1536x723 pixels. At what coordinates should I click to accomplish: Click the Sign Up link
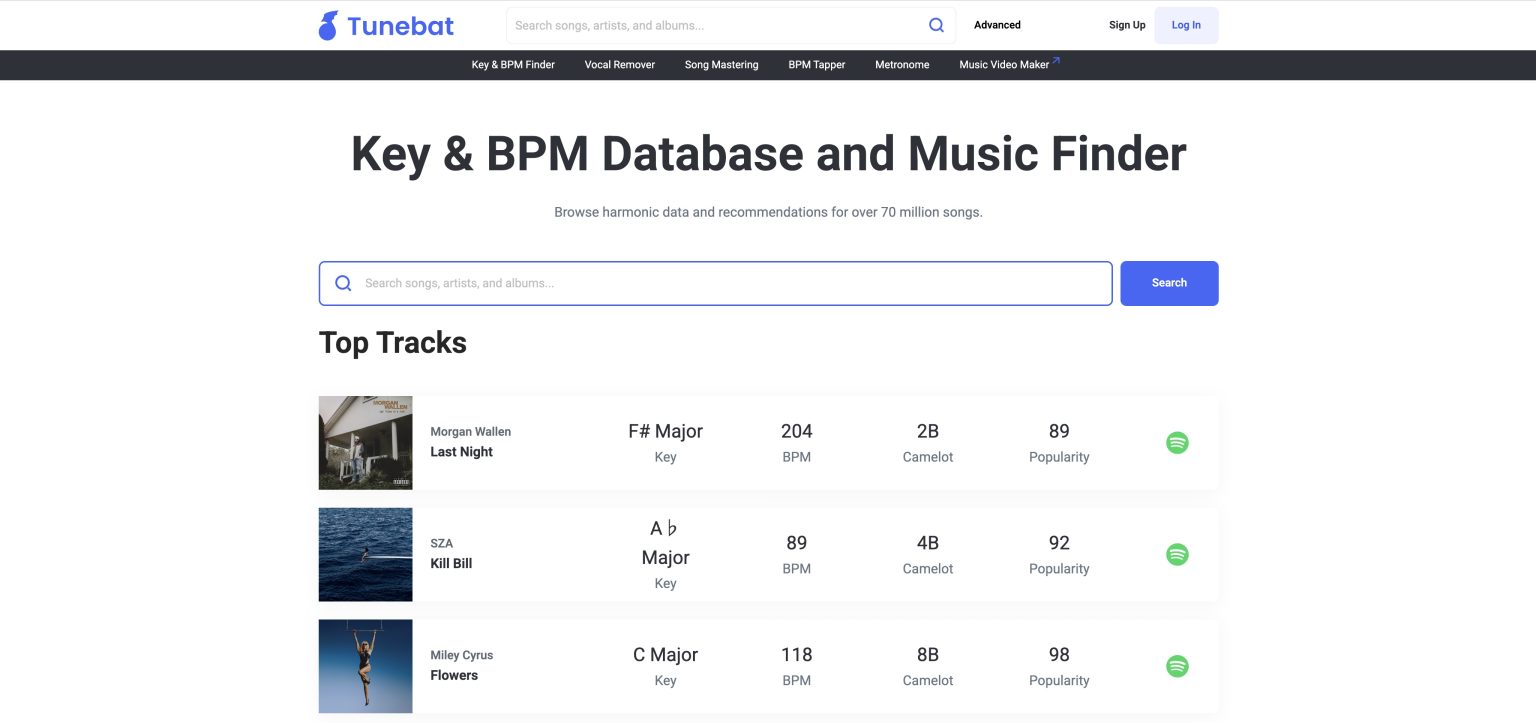[x=1126, y=25]
